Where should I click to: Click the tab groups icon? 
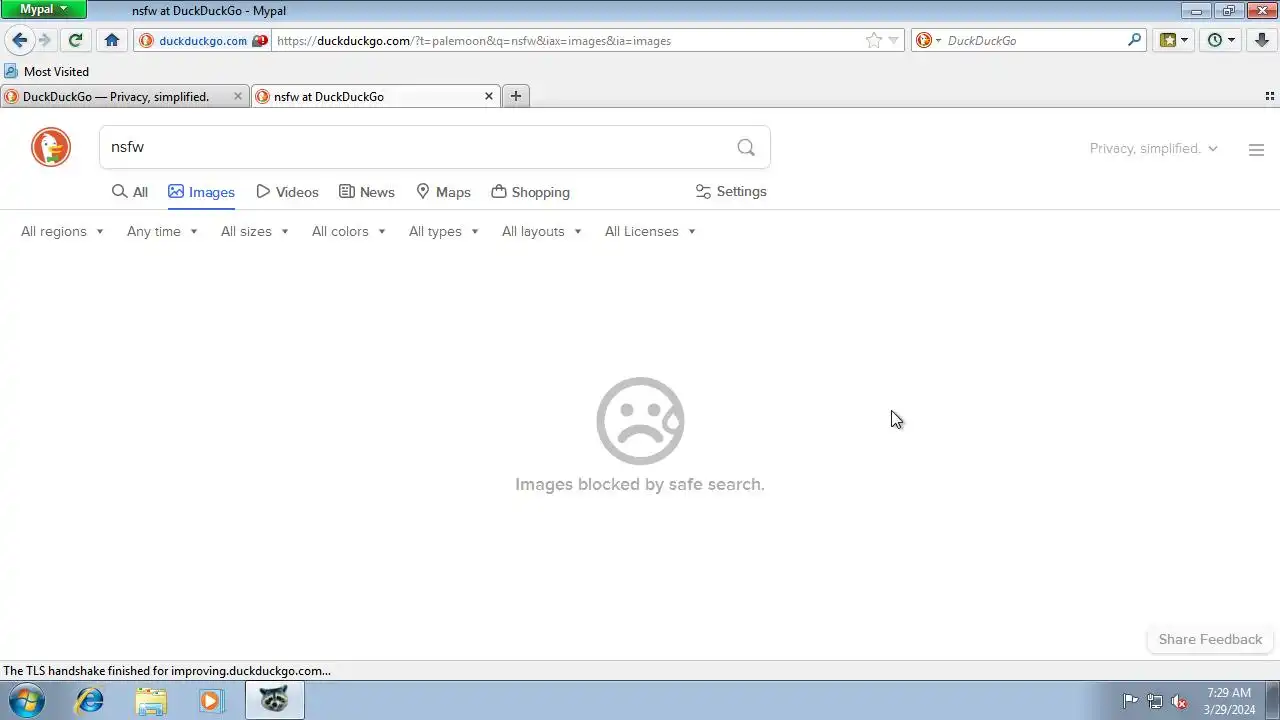click(1270, 96)
